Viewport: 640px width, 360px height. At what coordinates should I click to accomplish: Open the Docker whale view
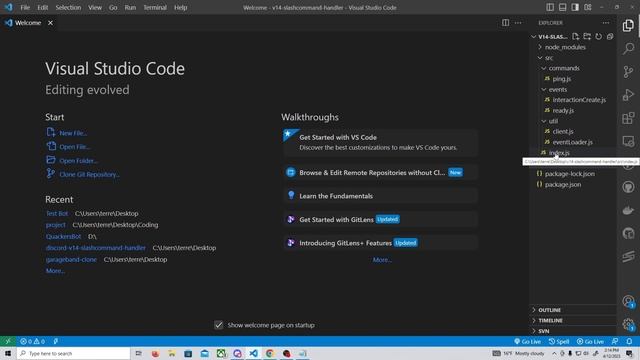pyautogui.click(x=628, y=210)
